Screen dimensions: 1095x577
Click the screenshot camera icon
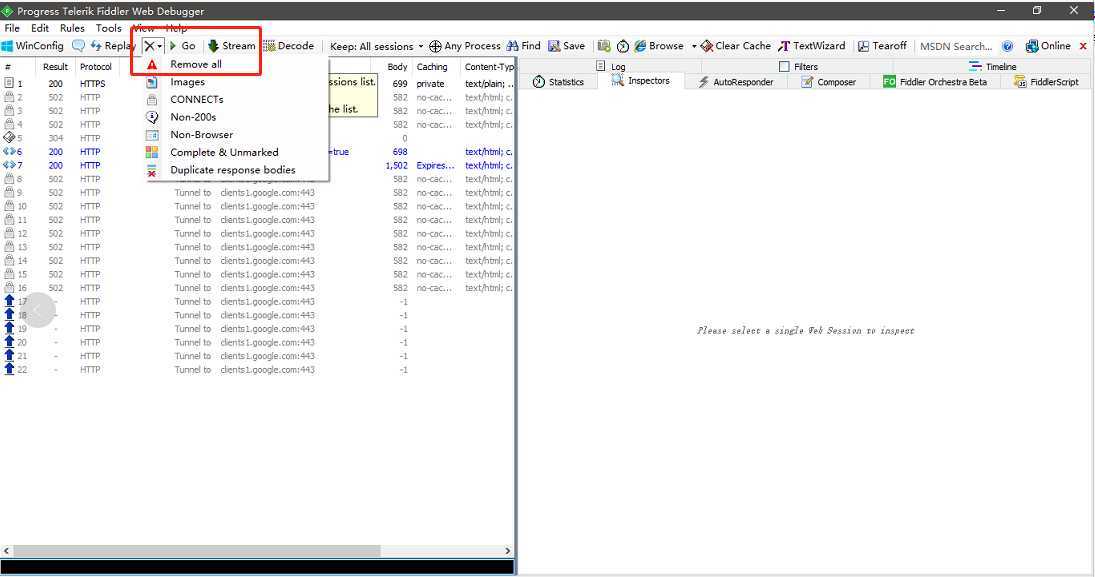click(604, 46)
